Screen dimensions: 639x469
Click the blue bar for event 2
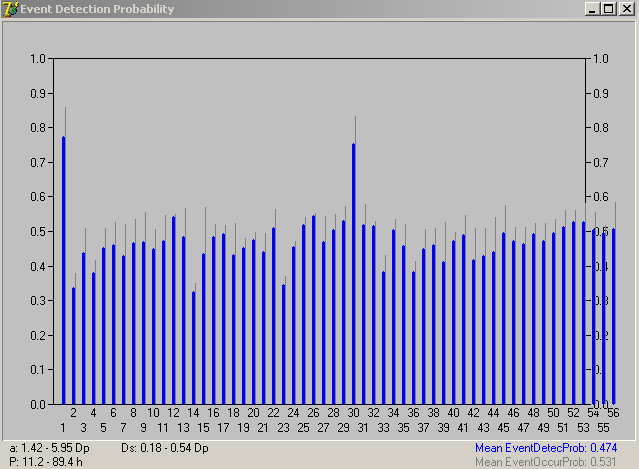point(73,346)
